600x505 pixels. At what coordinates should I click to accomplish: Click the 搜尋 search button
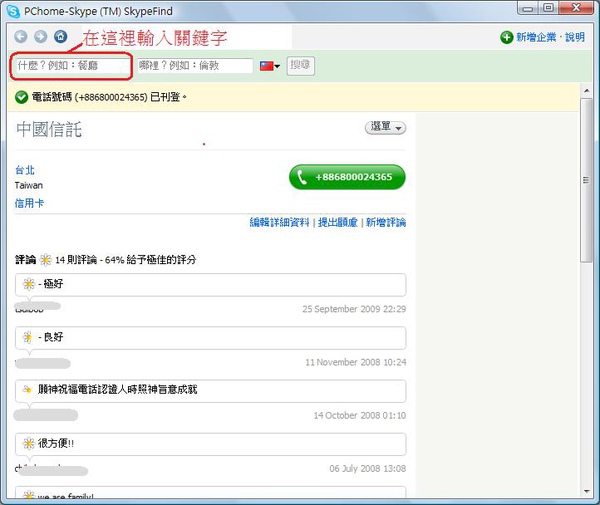click(300, 65)
